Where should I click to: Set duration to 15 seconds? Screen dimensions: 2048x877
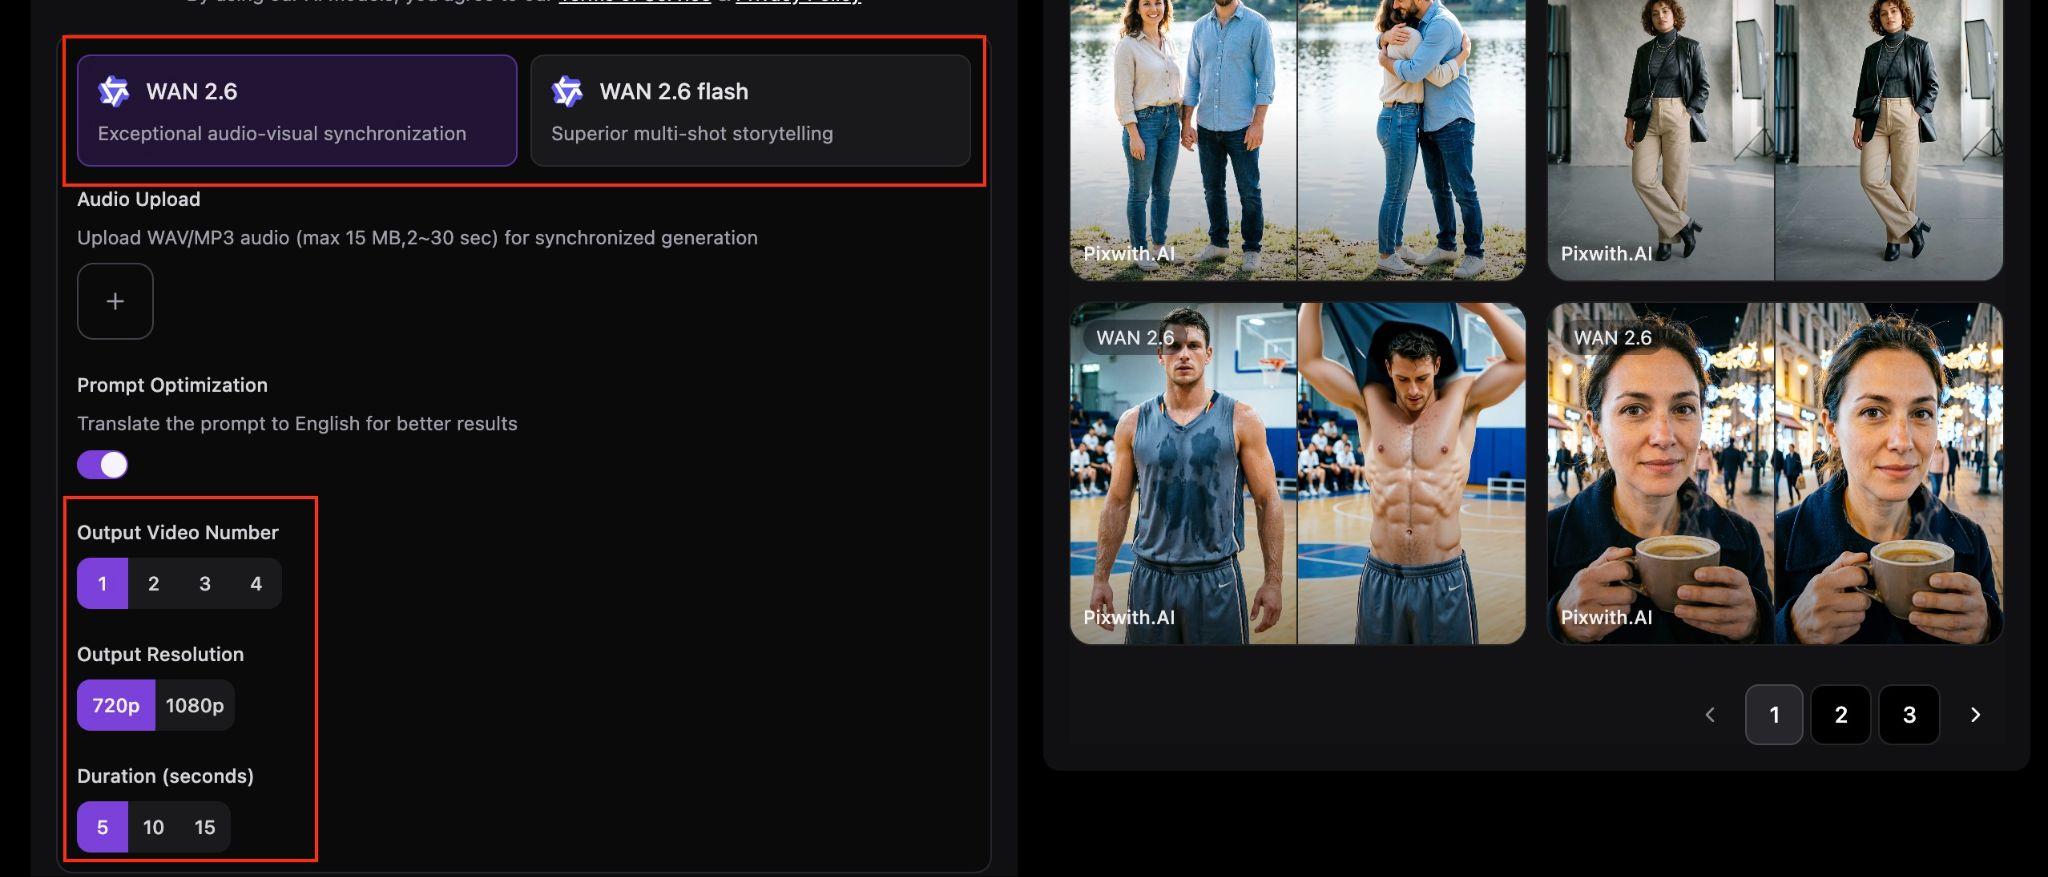pos(205,828)
